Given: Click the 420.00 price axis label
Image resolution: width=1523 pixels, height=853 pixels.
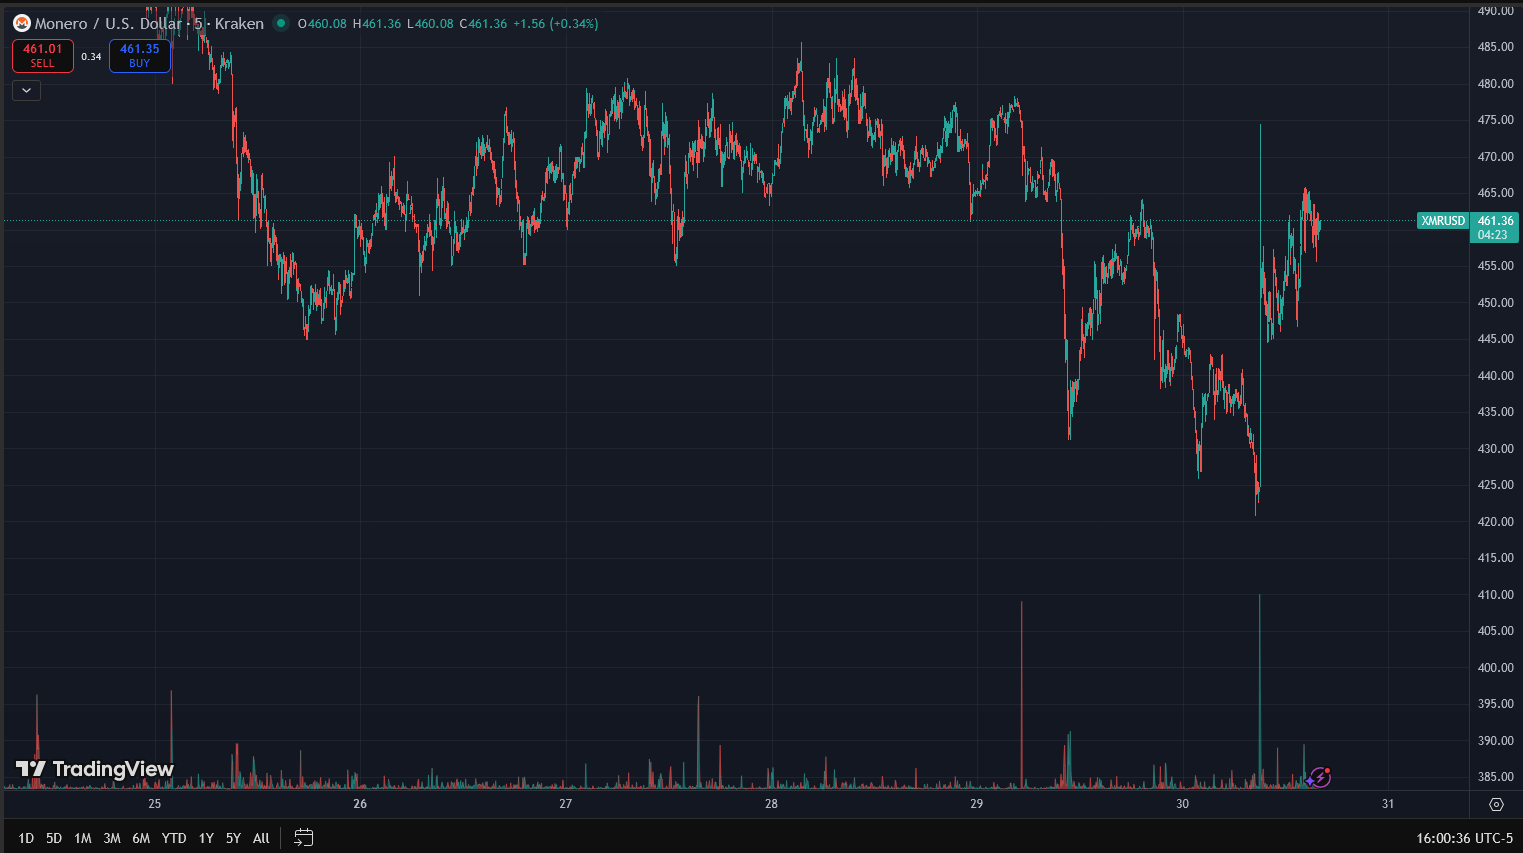Looking at the screenshot, I should click(1495, 522).
